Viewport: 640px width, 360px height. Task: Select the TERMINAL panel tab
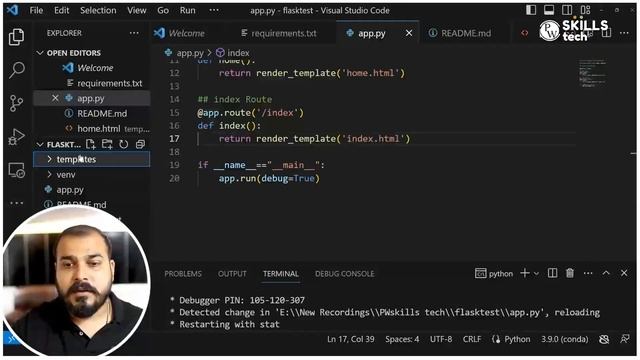click(x=281, y=273)
